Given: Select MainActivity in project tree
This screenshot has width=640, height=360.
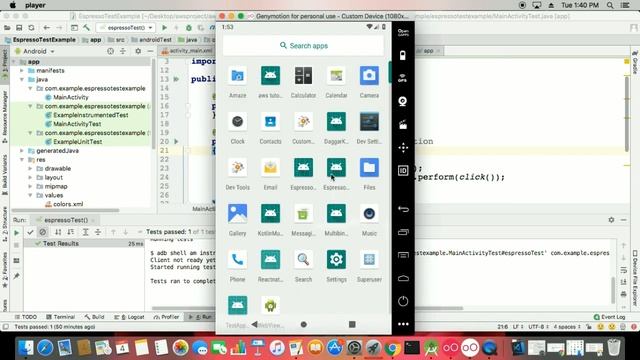Looking at the screenshot, I should point(71,97).
